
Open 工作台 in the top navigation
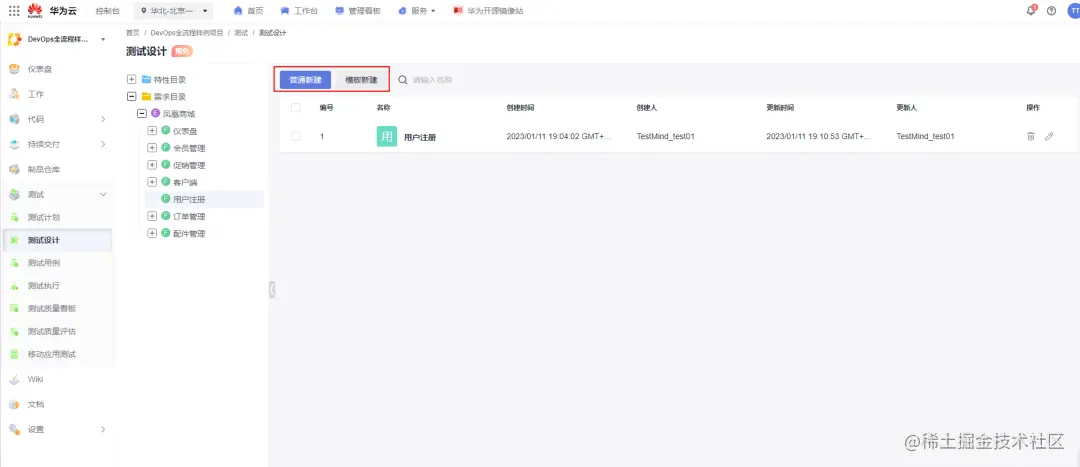(x=299, y=10)
